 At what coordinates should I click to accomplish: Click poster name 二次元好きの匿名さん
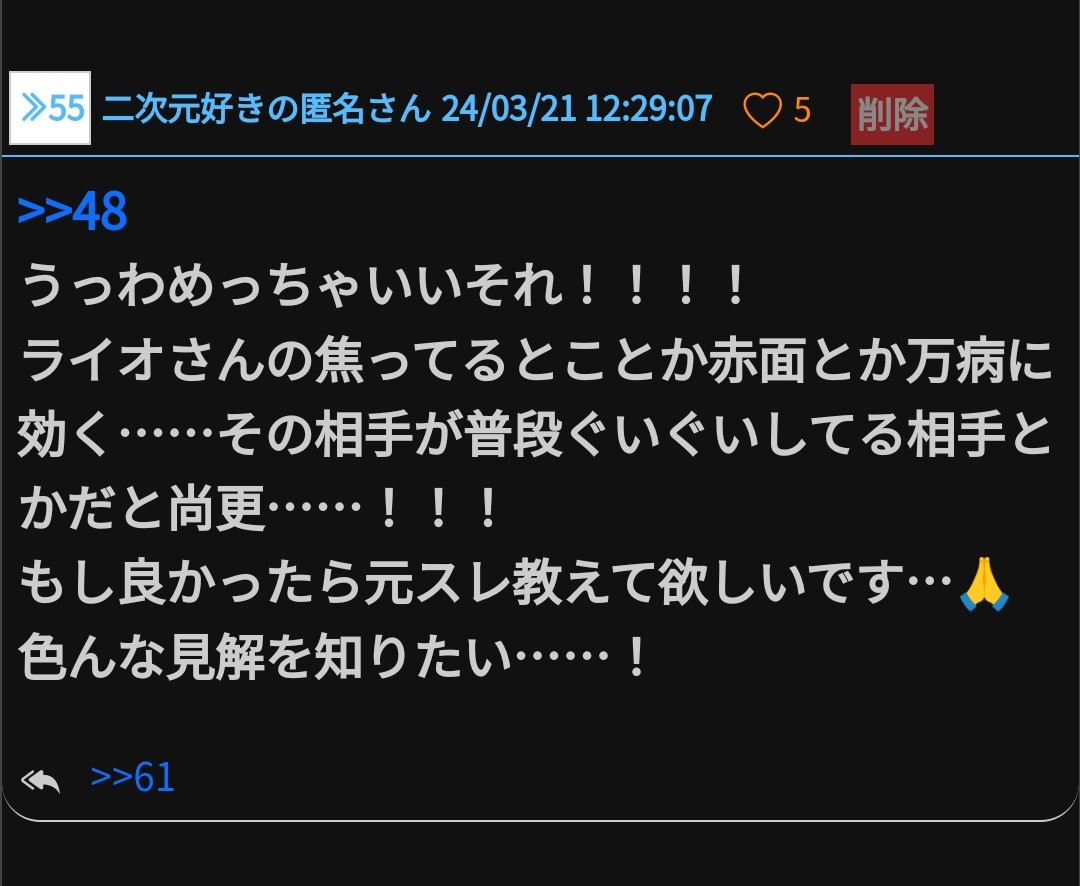click(267, 109)
